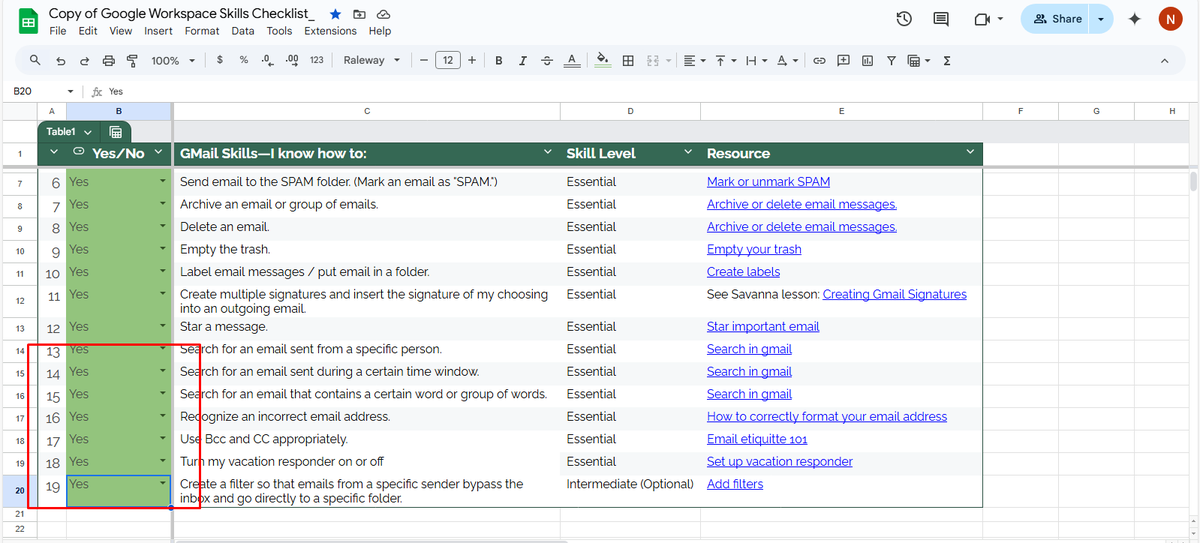Screen dimensions: 1200x543
Task: Open horizontal align dropdown
Action: click(x=695, y=60)
